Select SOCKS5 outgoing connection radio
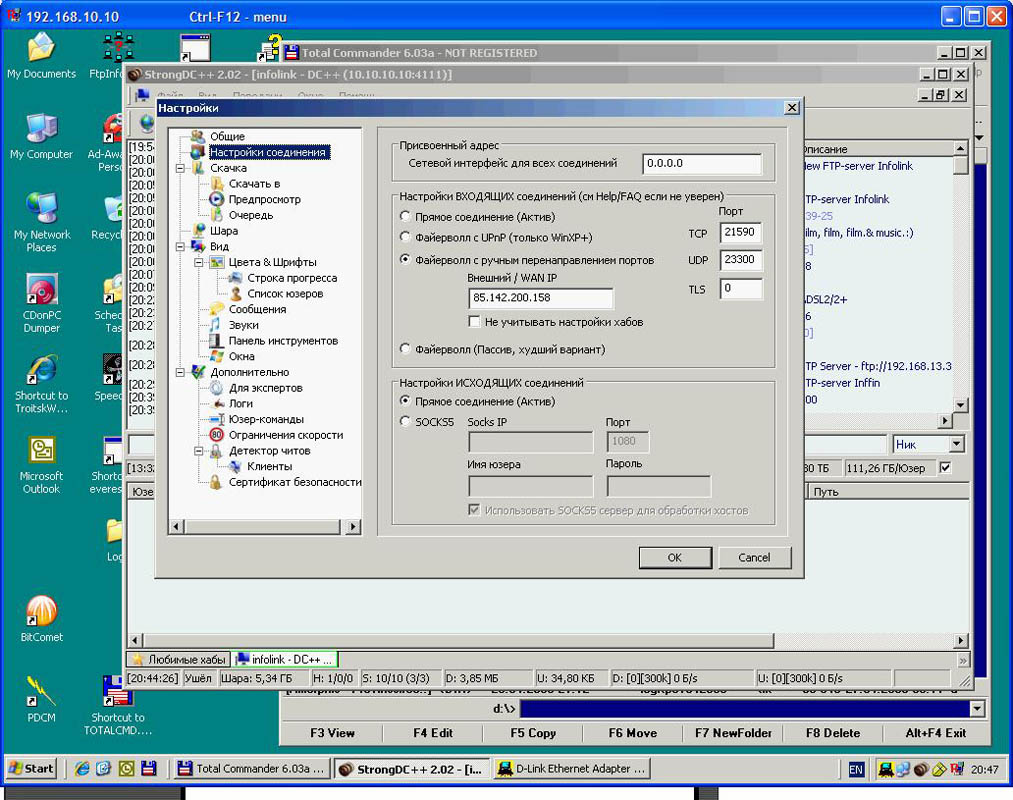The width and height of the screenshot is (1013, 800). 405,421
